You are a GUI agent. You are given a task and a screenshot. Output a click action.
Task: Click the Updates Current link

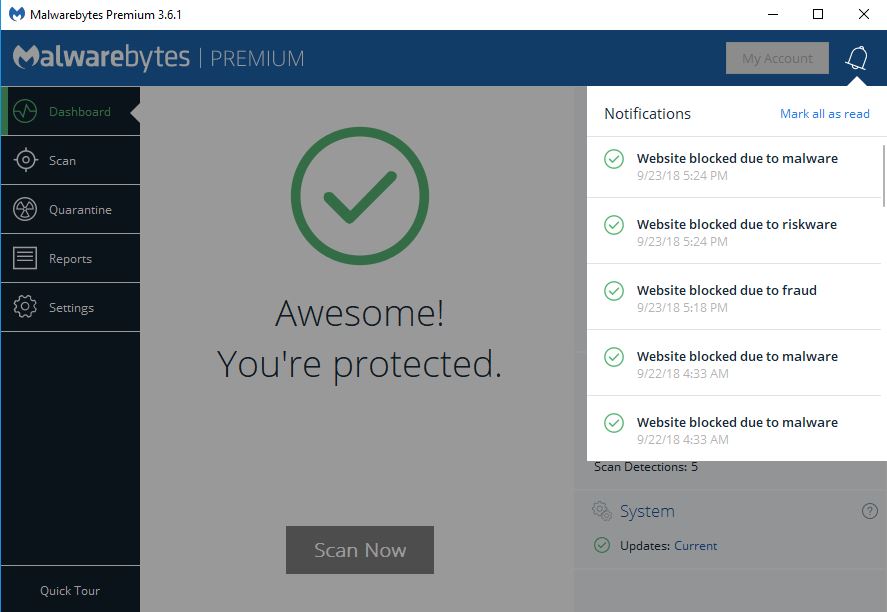pos(695,546)
